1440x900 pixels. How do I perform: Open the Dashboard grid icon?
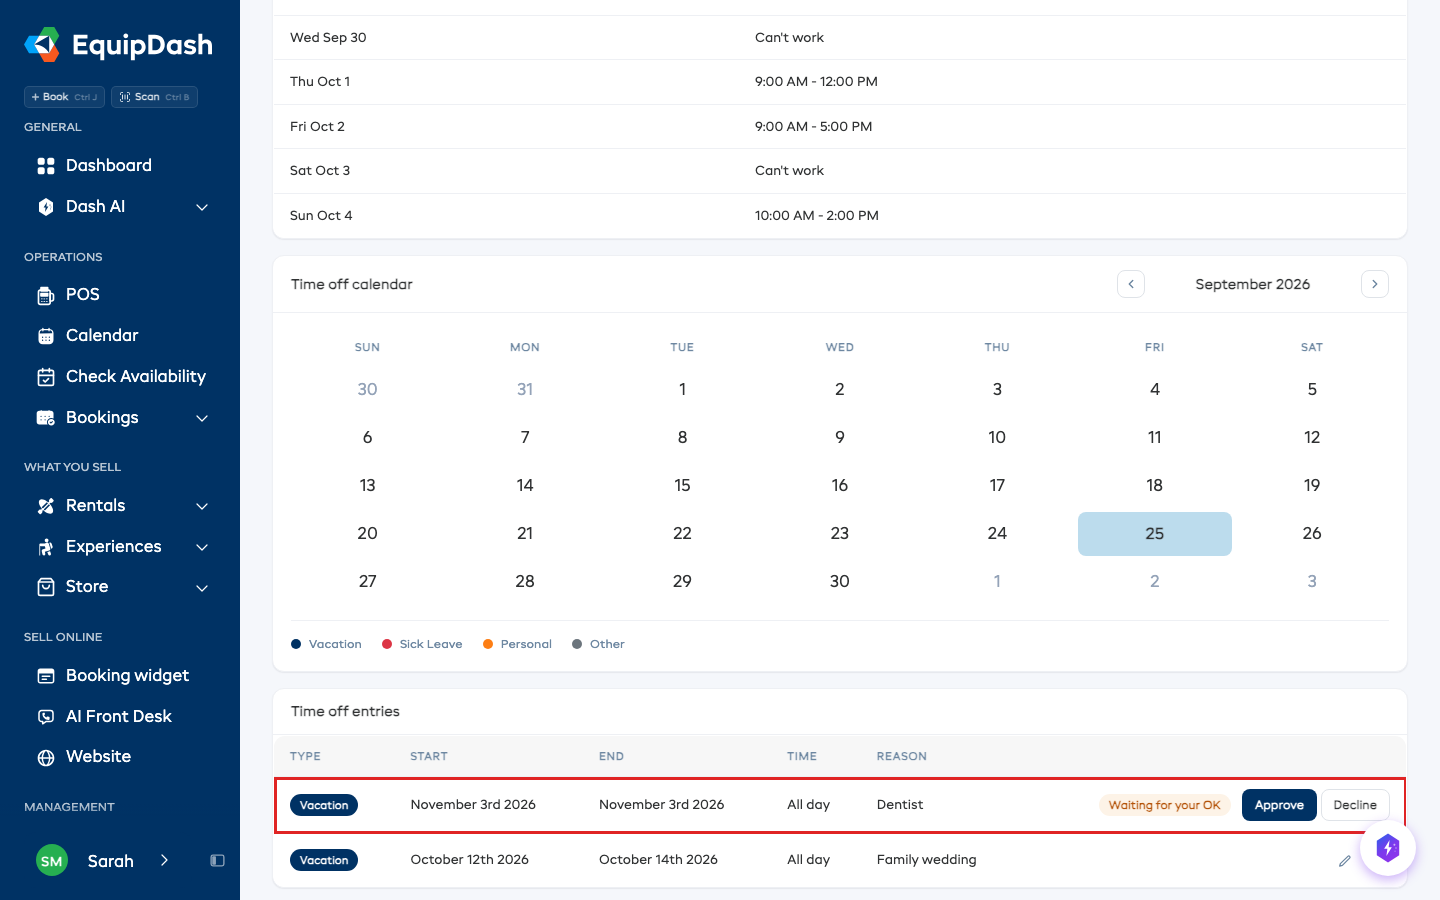[46, 166]
